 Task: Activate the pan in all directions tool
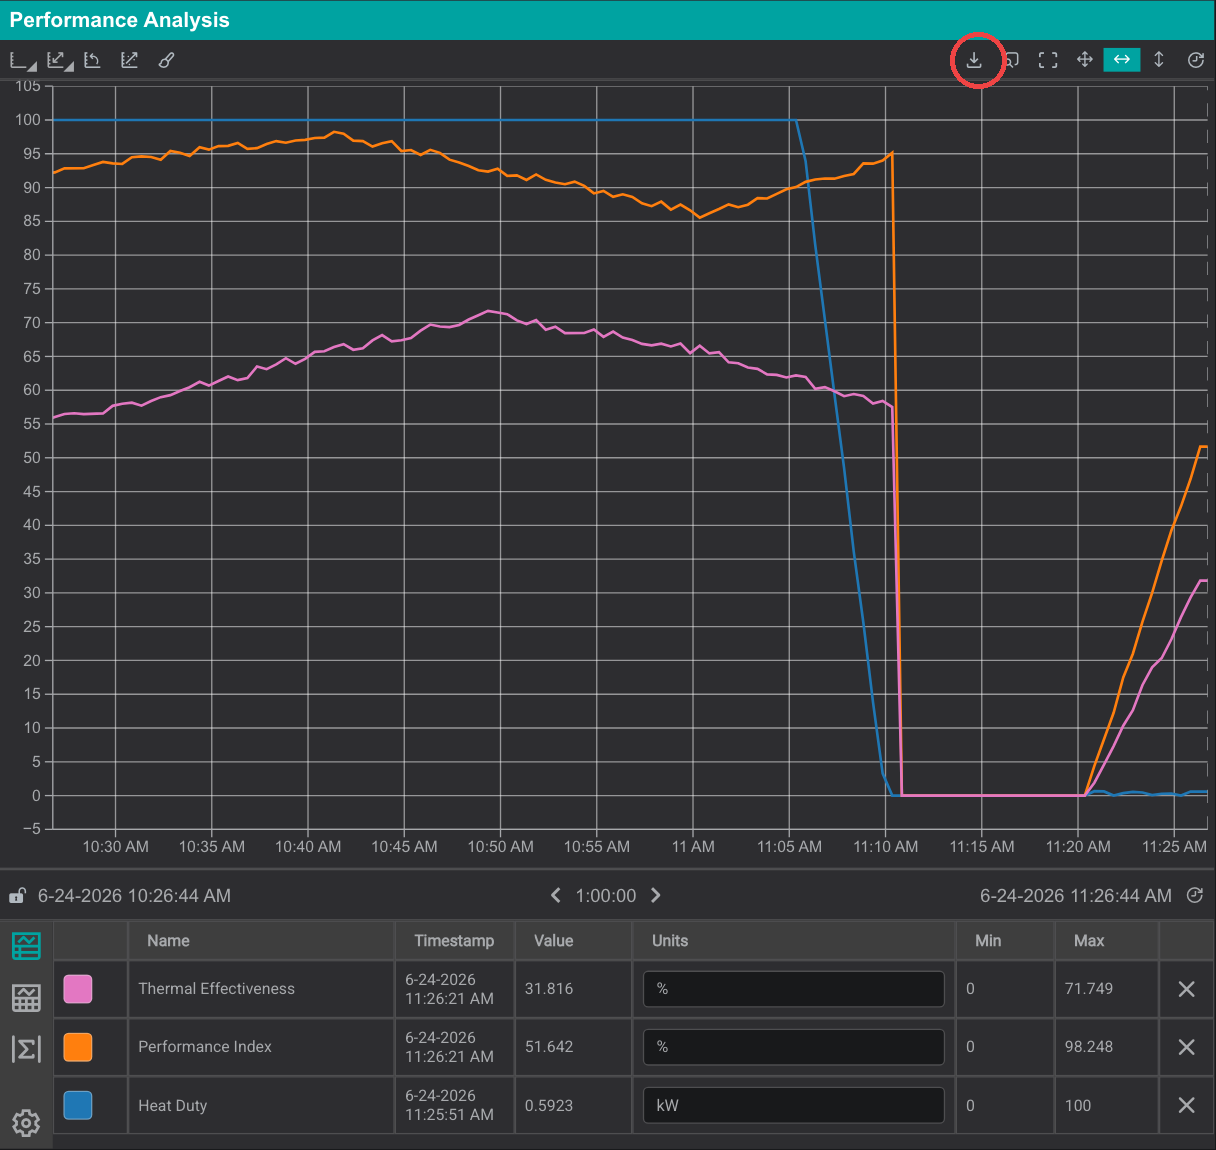coord(1084,60)
